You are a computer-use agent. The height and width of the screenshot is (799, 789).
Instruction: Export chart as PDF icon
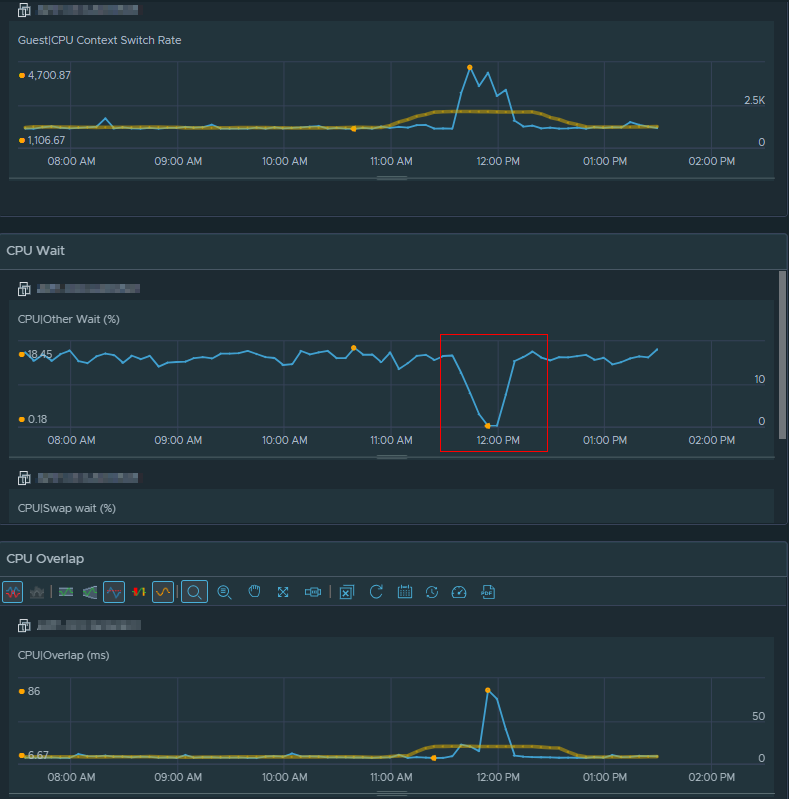tap(488, 592)
